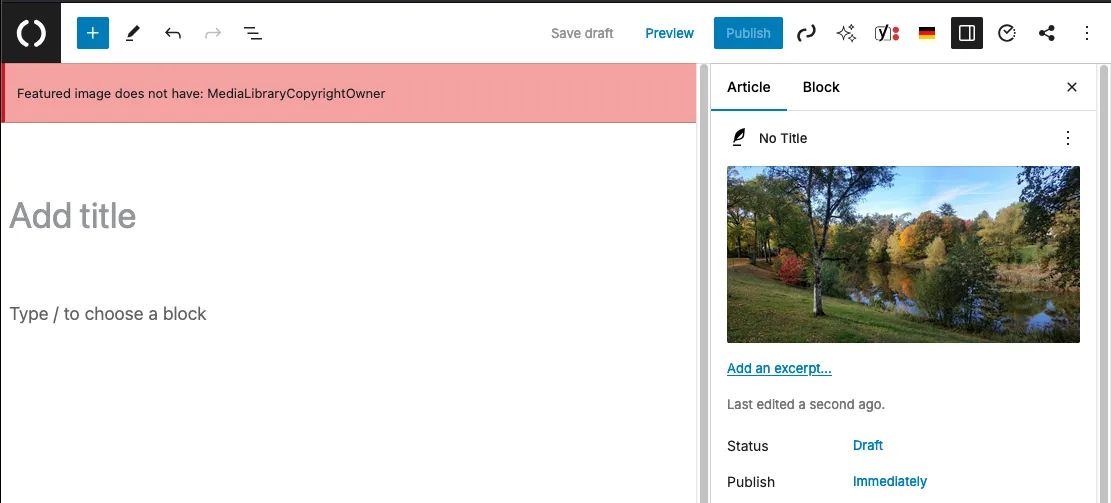Screen dimensions: 1111x503
Task: Change publish date from Immediately
Action: click(x=889, y=481)
